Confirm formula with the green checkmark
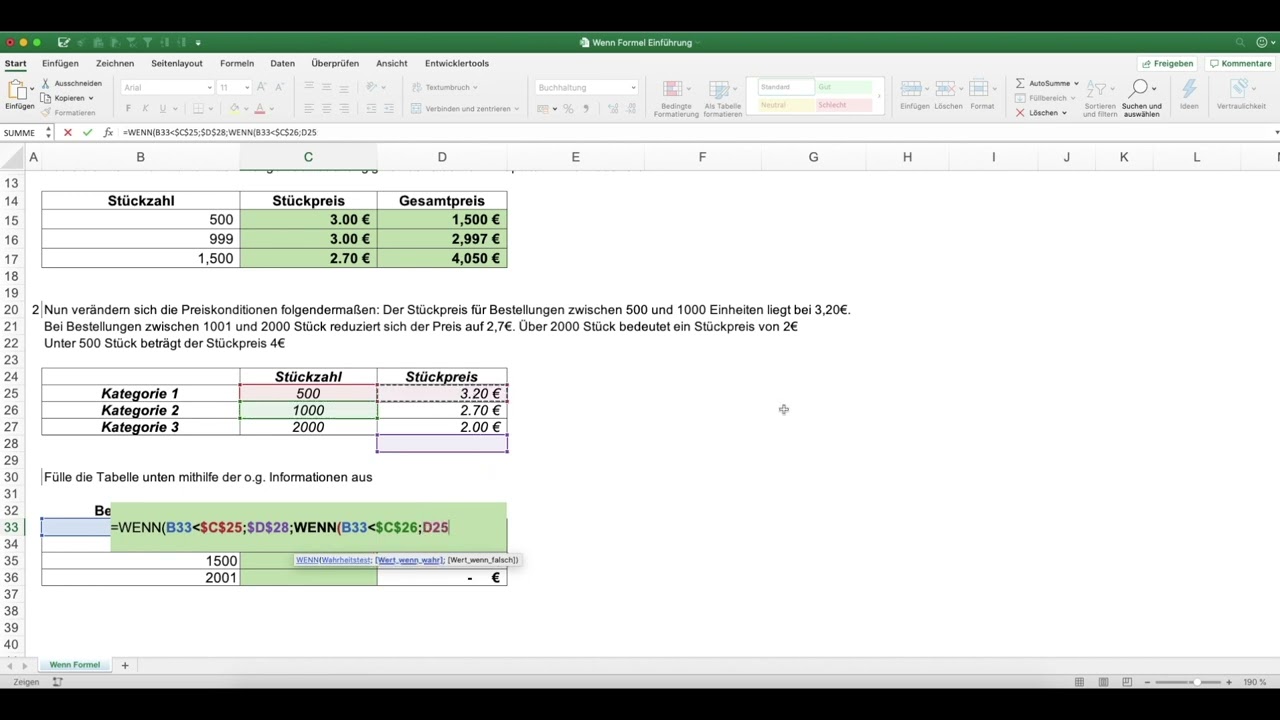 pyautogui.click(x=88, y=132)
